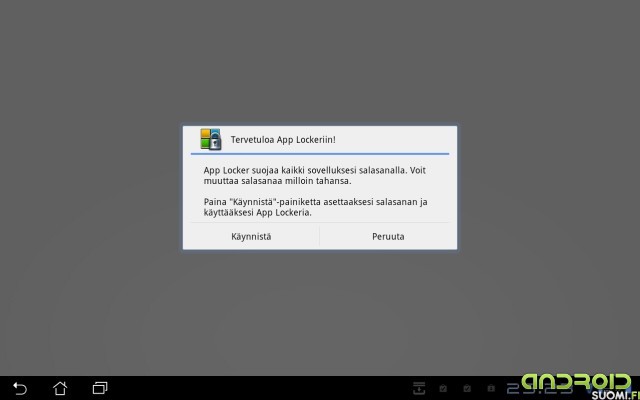Open the recent apps overview icon
This screenshot has height=400, width=640.
[x=100, y=388]
